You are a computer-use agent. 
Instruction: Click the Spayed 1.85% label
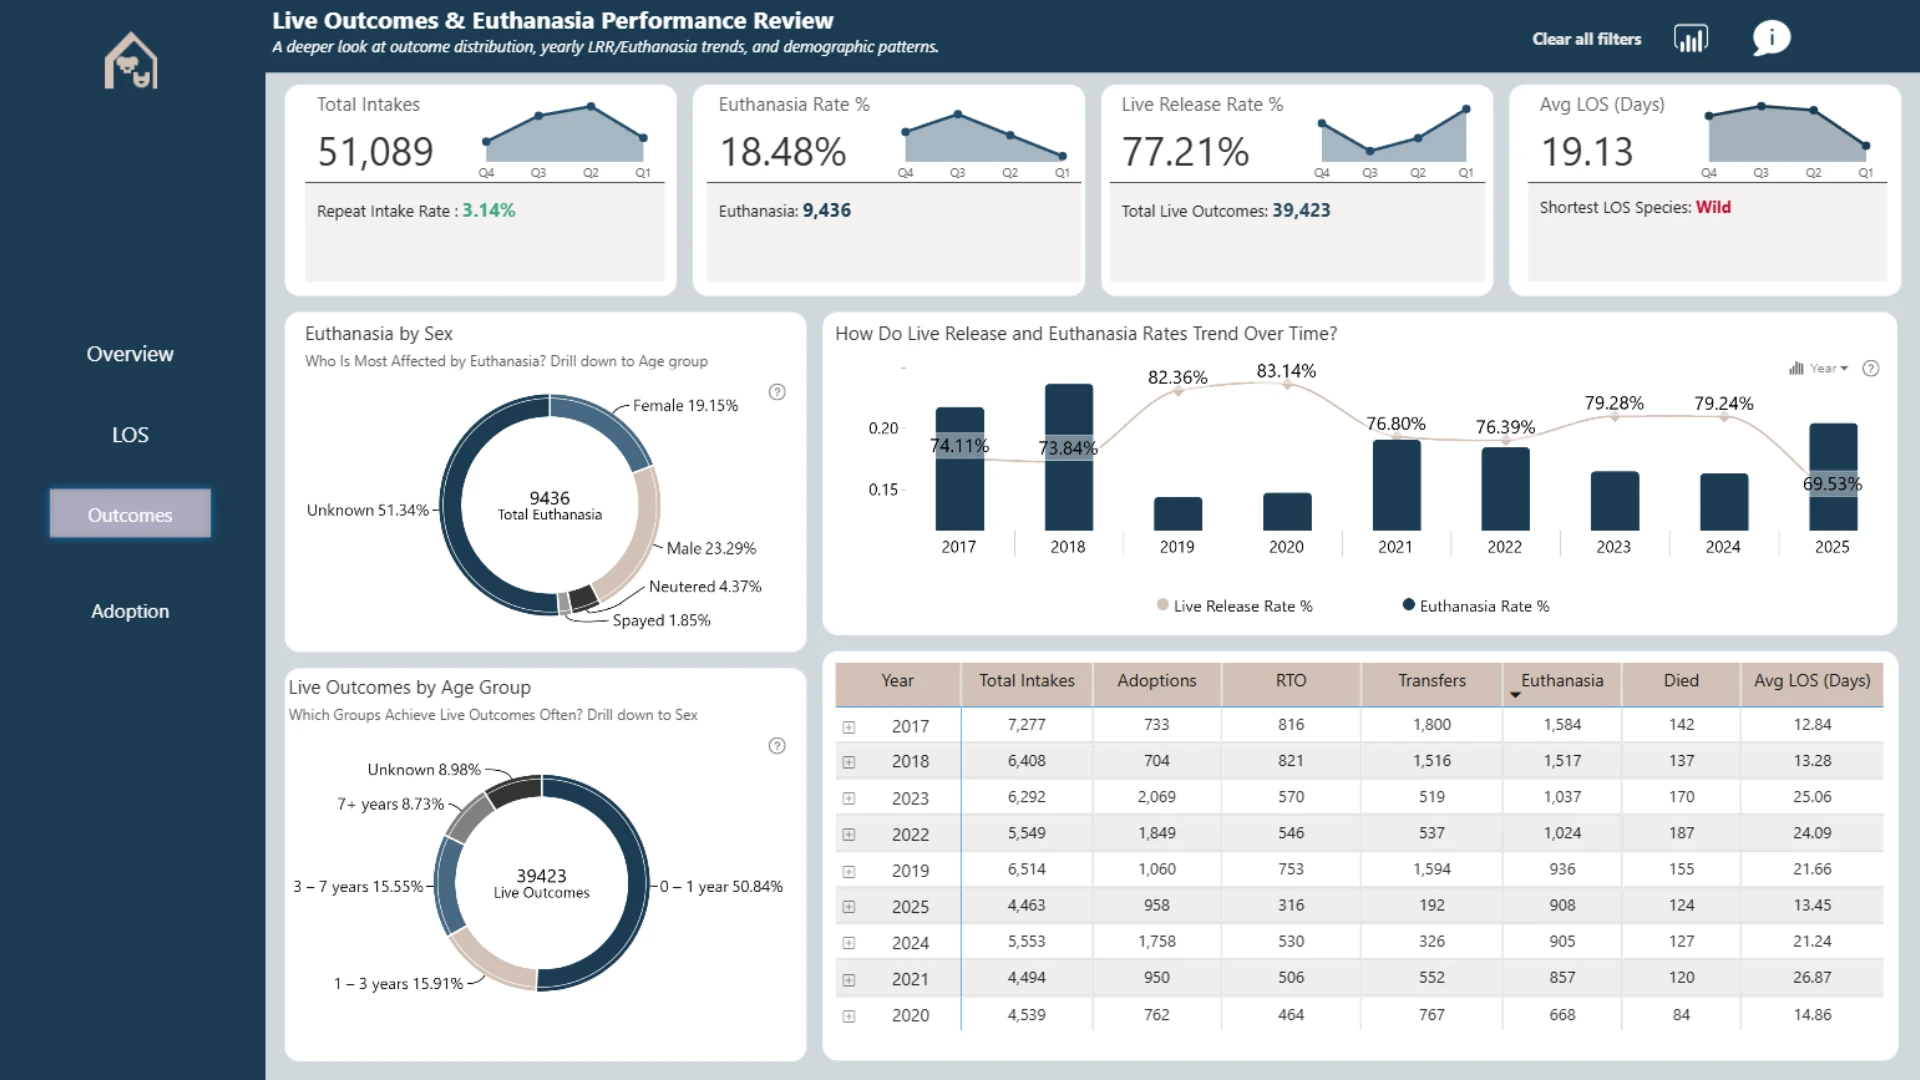pos(661,620)
